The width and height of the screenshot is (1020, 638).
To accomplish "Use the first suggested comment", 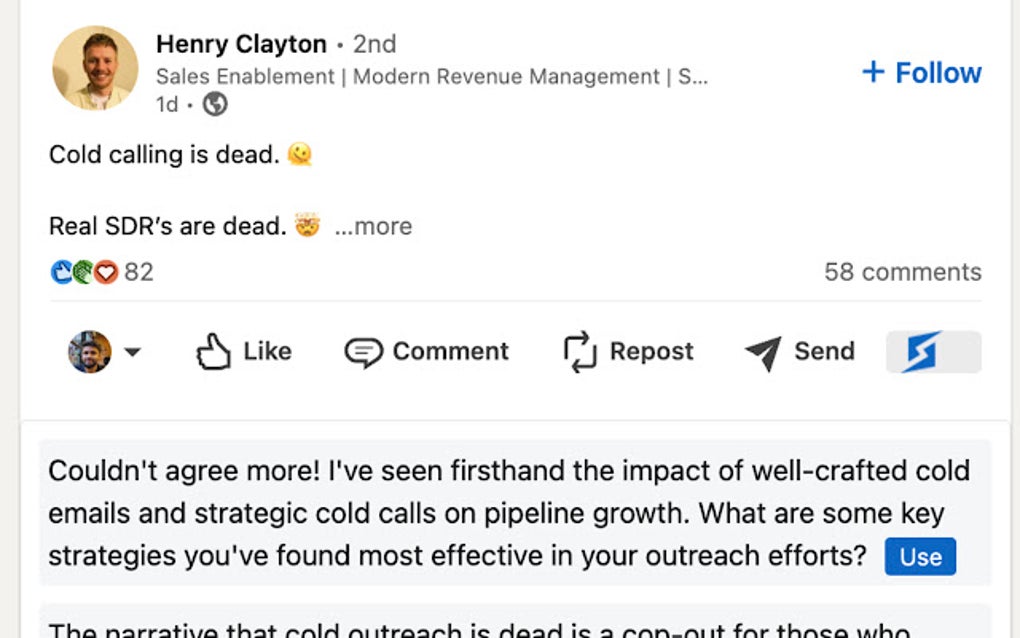I will (919, 557).
